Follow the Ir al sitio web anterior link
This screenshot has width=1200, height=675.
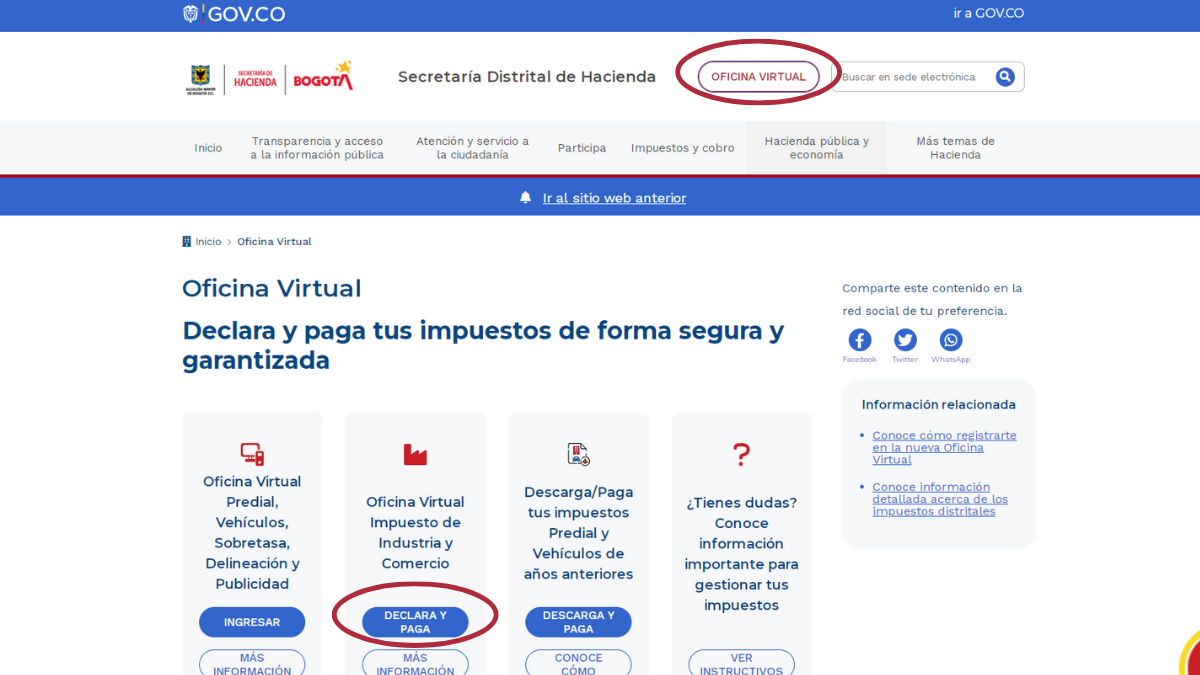(614, 198)
